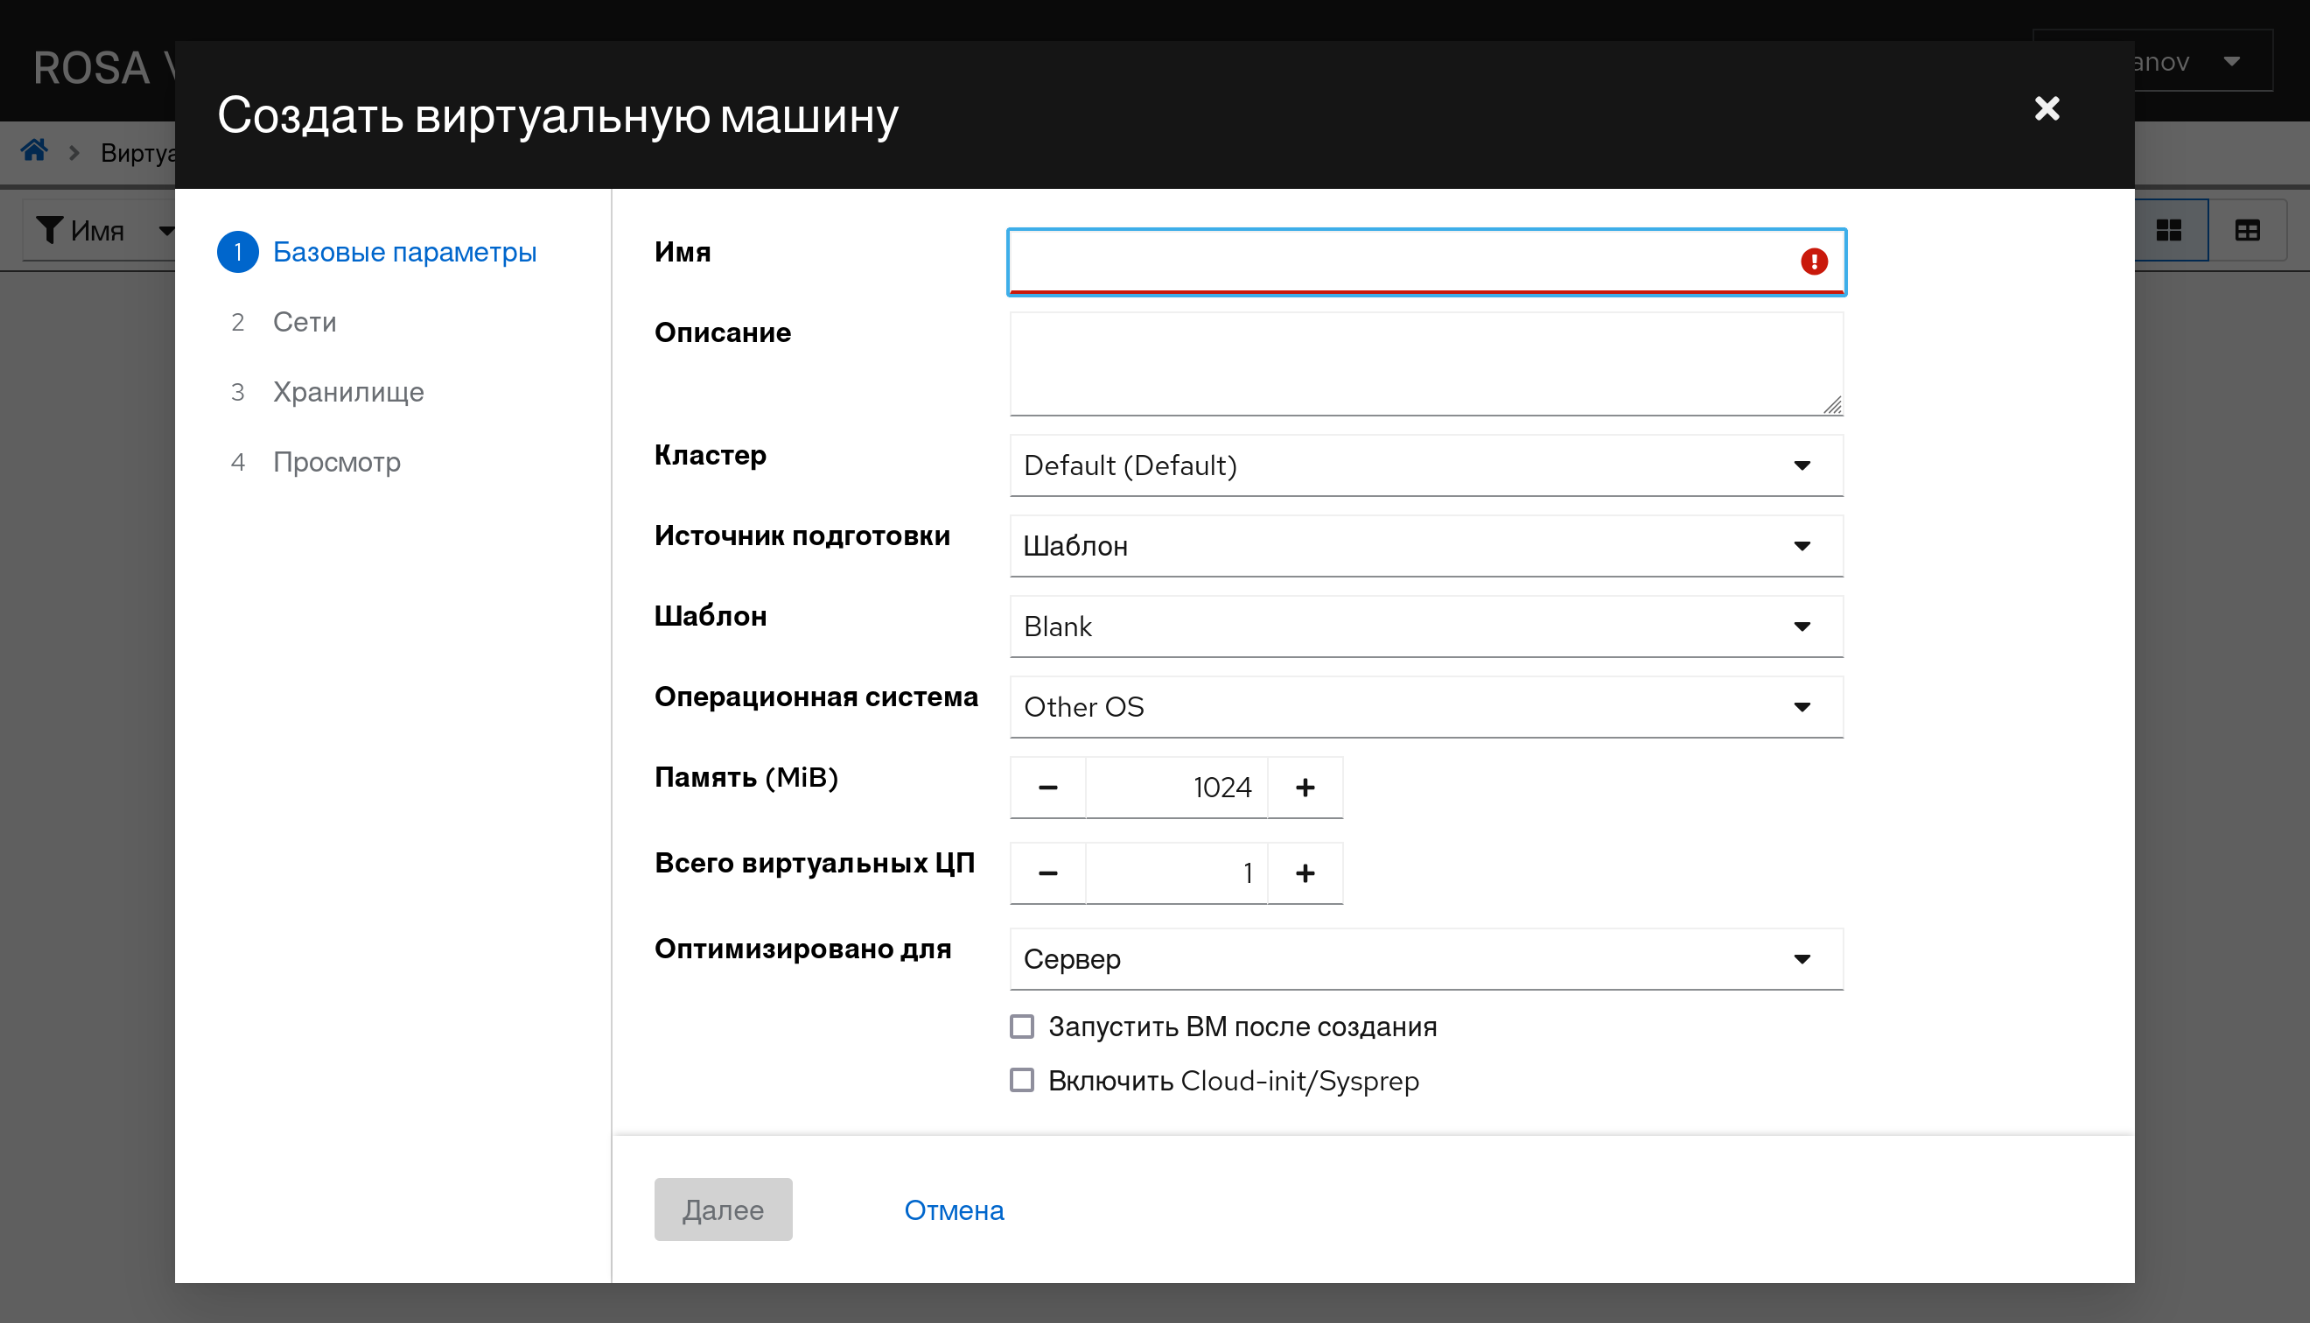The height and width of the screenshot is (1323, 2310).
Task: Close the create virtual machine dialog
Action: pos(2046,109)
